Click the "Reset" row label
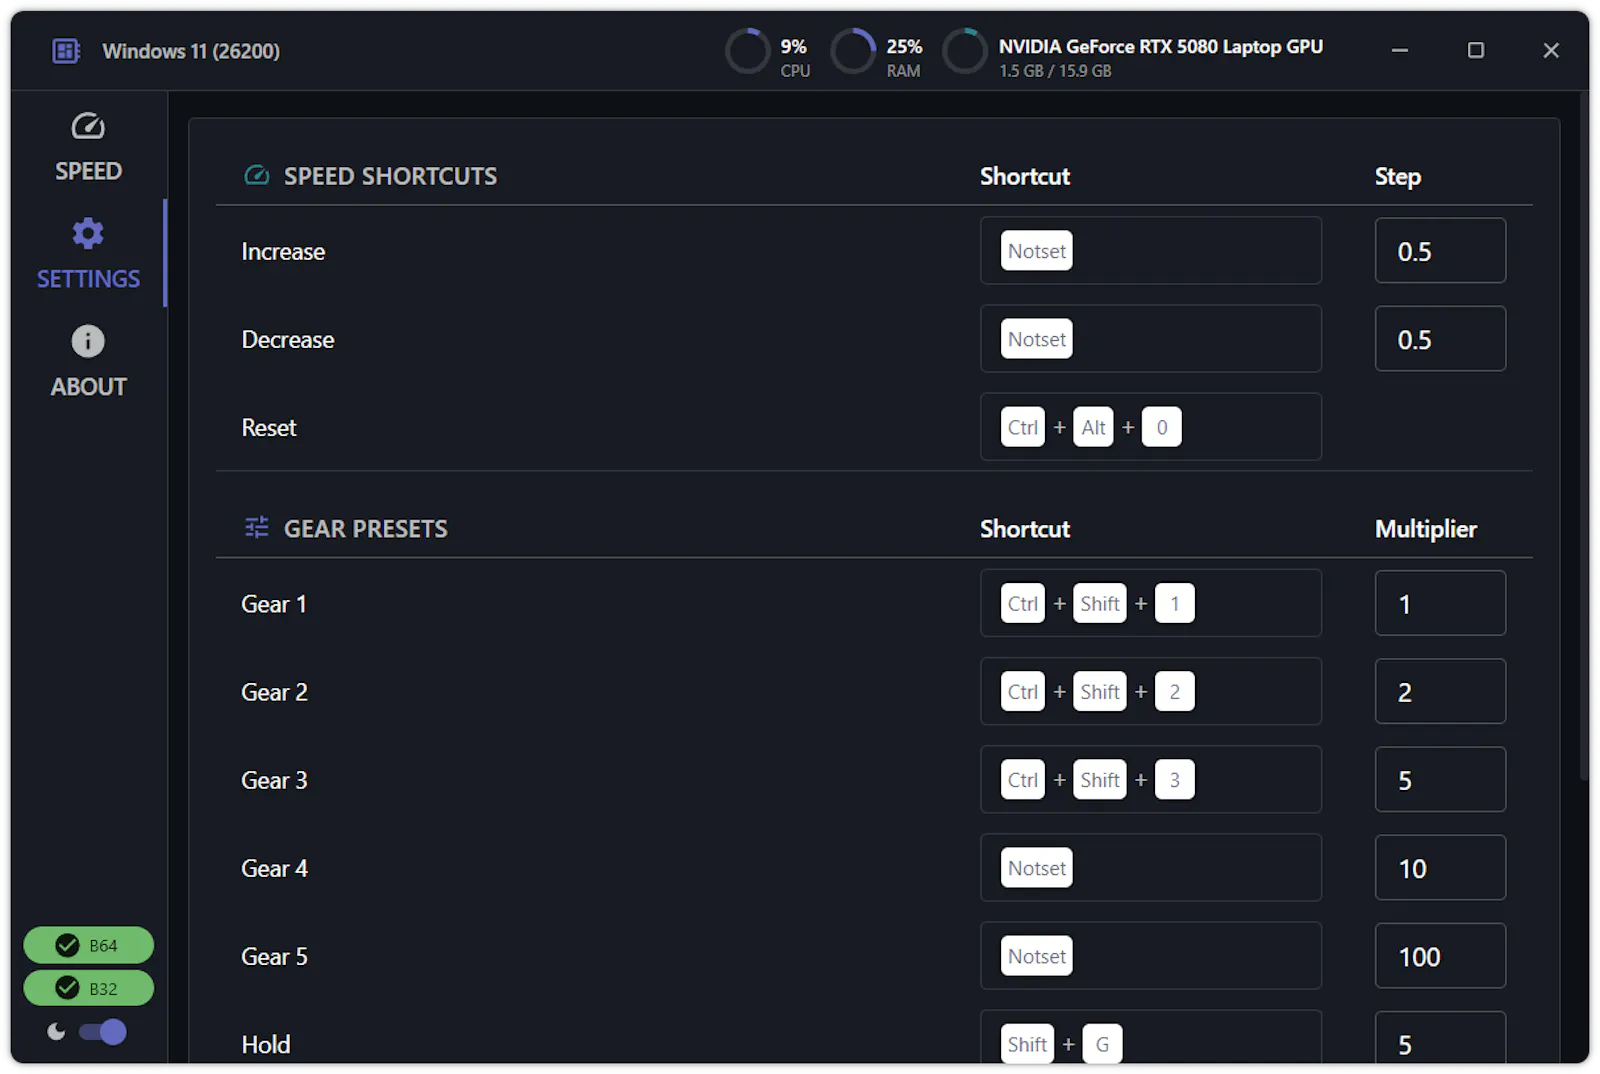Image resolution: width=1600 pixels, height=1074 pixels. tap(269, 428)
